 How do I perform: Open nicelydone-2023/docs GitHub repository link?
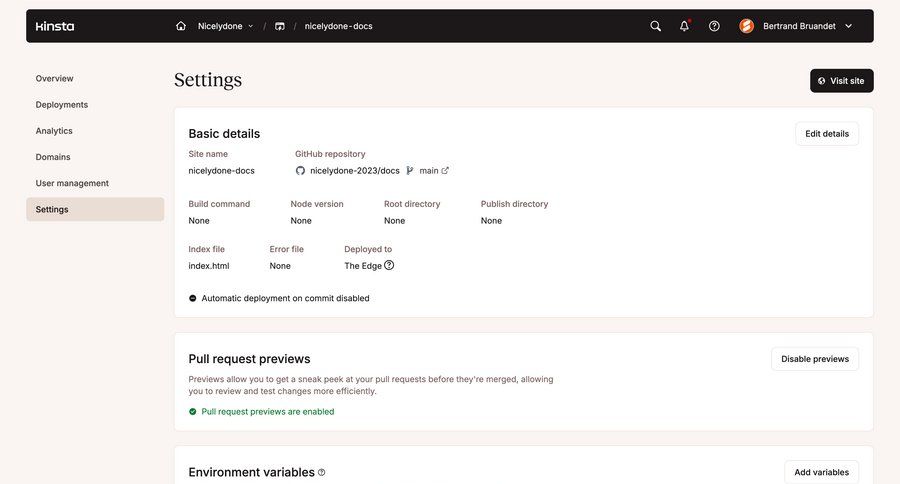(x=354, y=171)
